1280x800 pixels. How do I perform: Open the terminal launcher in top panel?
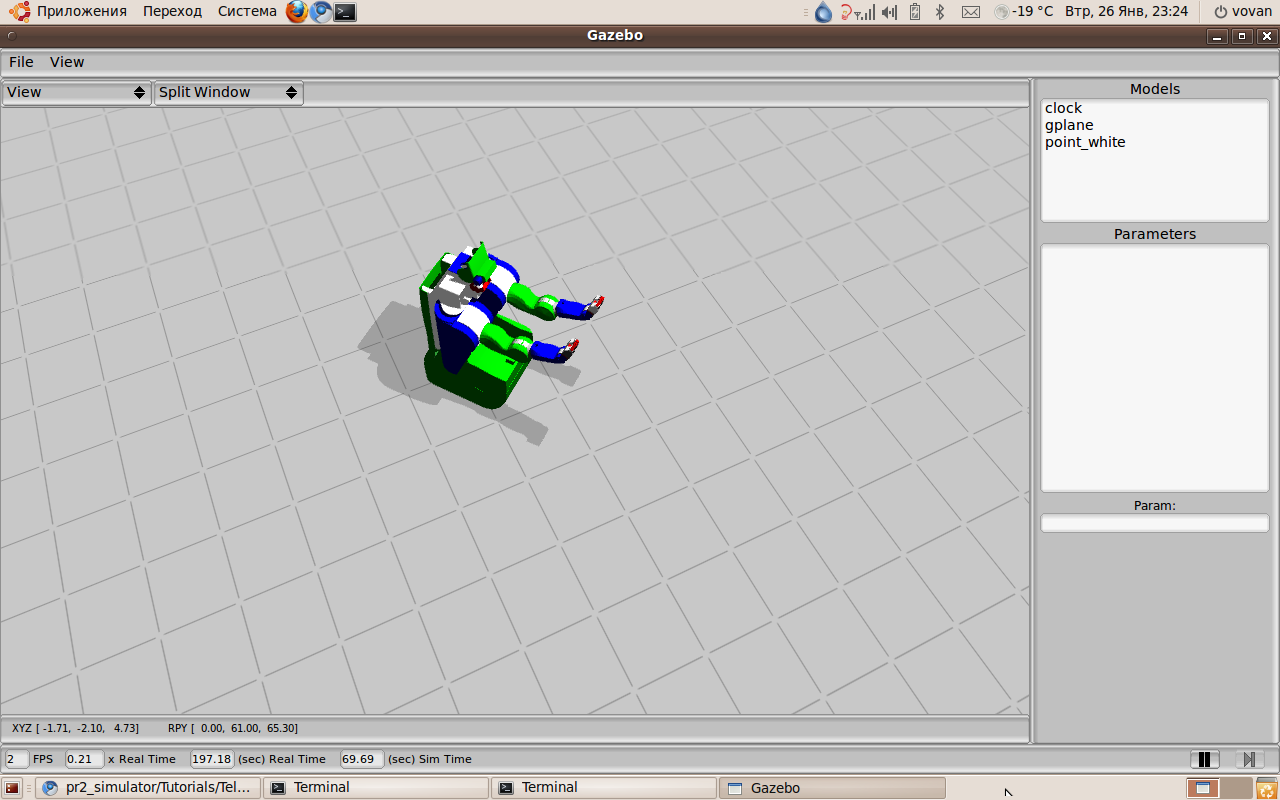click(345, 12)
